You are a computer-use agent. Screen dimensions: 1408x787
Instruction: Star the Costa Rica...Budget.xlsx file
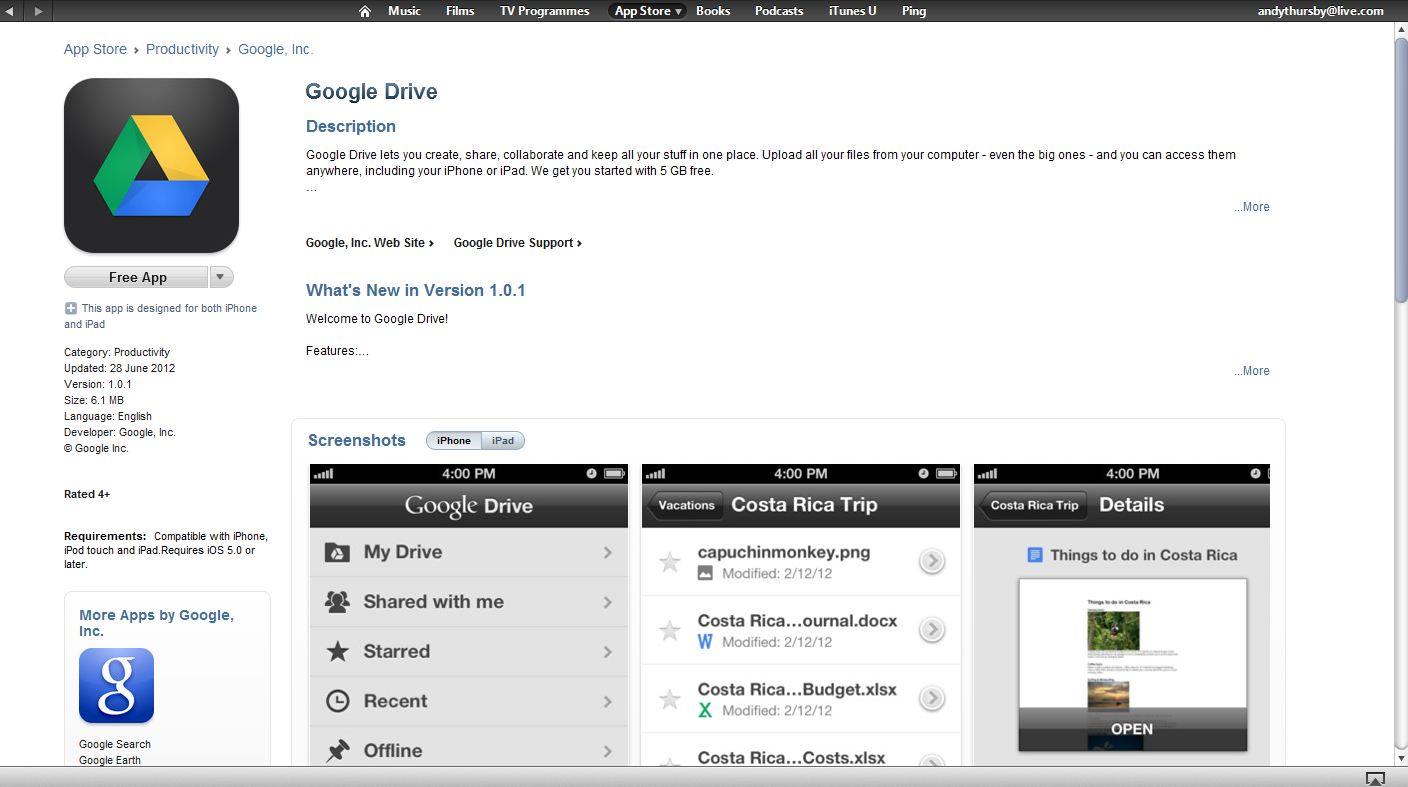point(669,699)
